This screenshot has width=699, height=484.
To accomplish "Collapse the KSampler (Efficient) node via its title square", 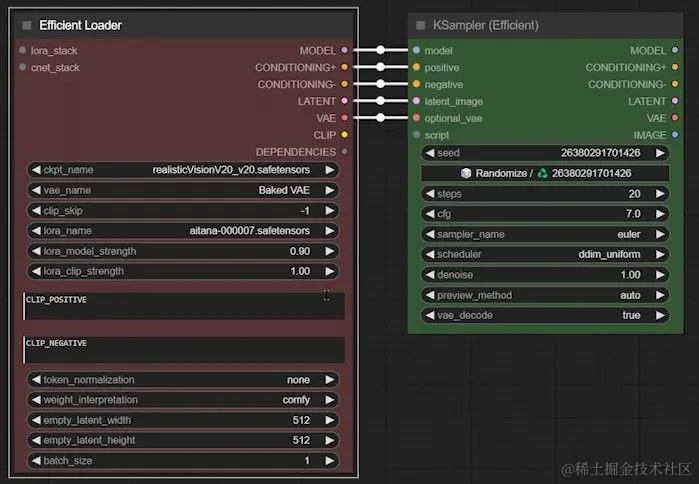I will (x=420, y=25).
